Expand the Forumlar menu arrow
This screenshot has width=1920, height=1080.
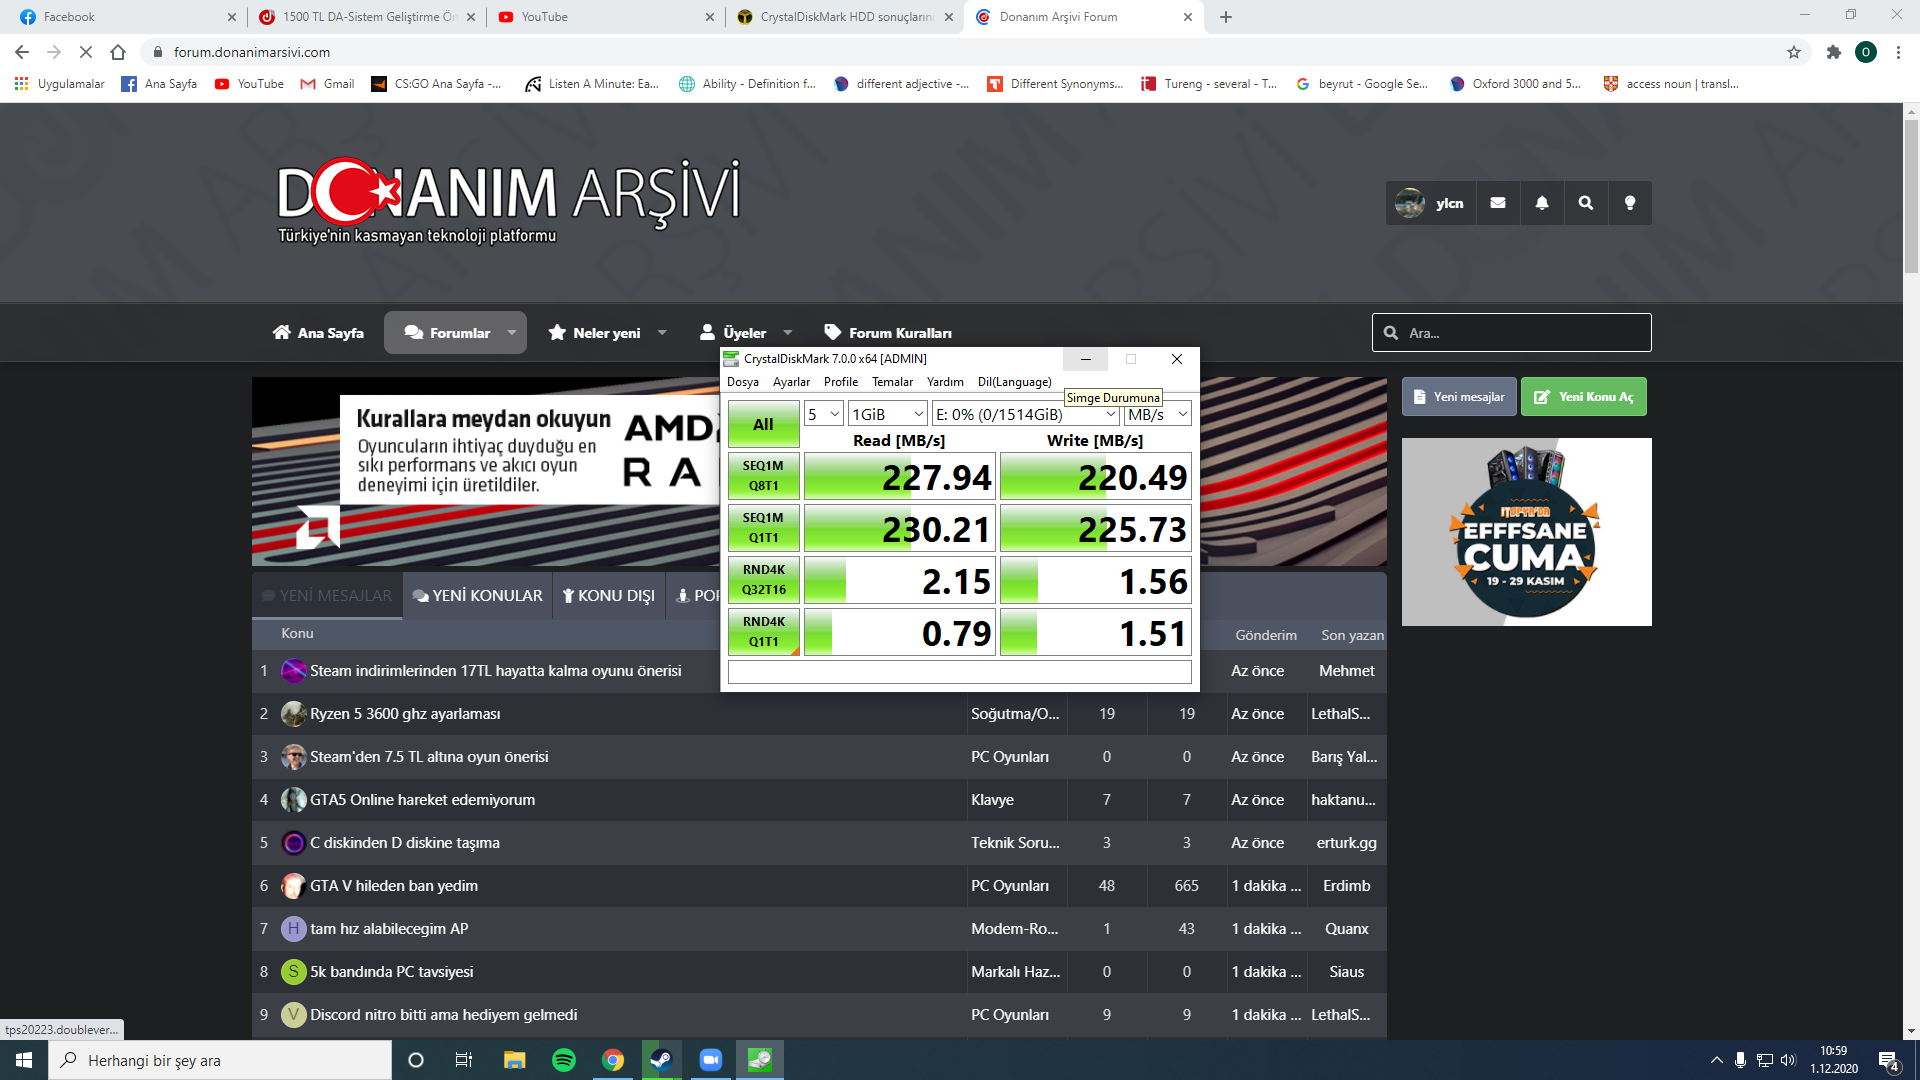click(x=512, y=333)
